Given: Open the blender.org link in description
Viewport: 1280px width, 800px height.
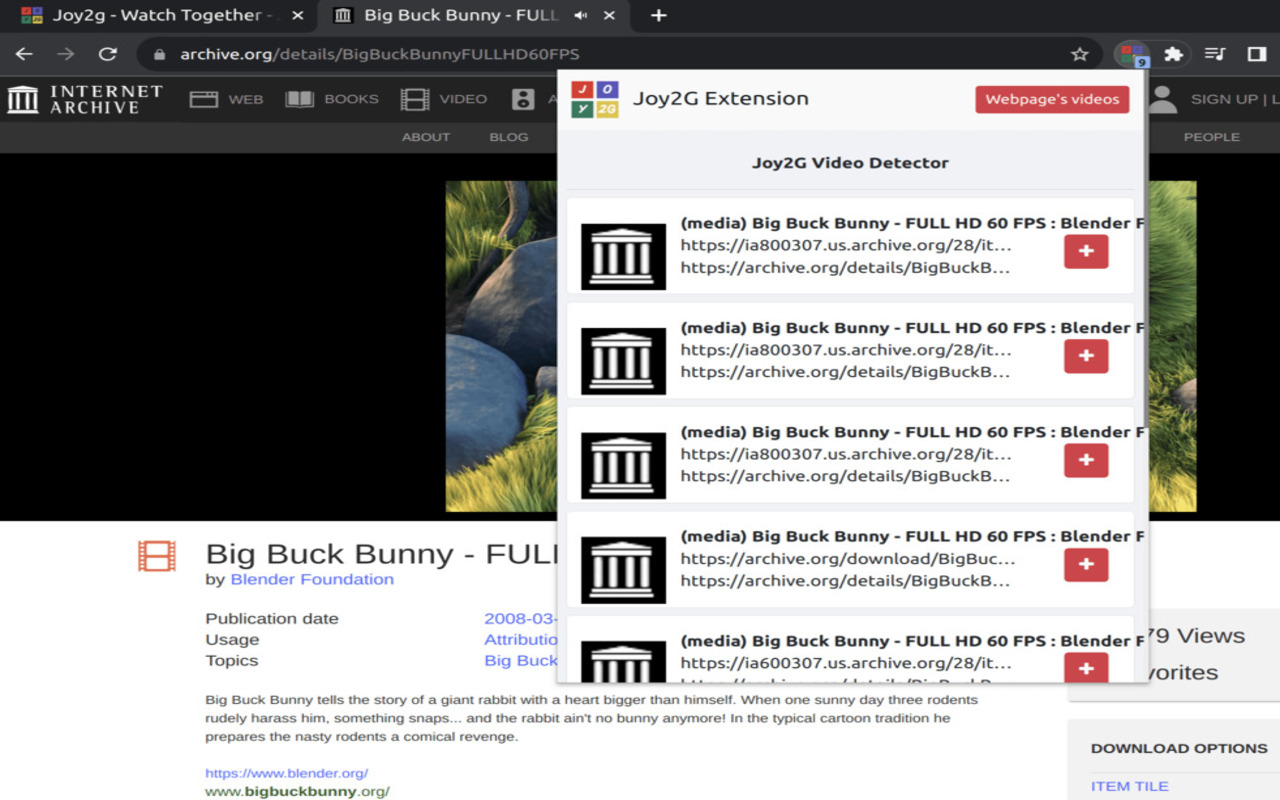Looking at the screenshot, I should (x=286, y=773).
